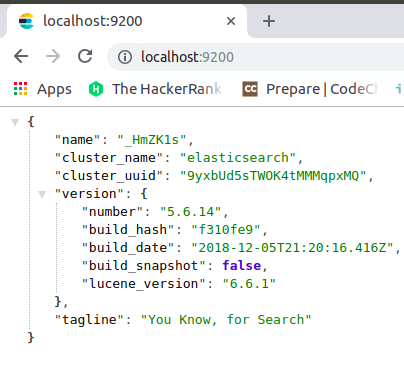Reload the localhost:9200 page
Image resolution: width=404 pixels, height=385 pixels.
point(85,56)
